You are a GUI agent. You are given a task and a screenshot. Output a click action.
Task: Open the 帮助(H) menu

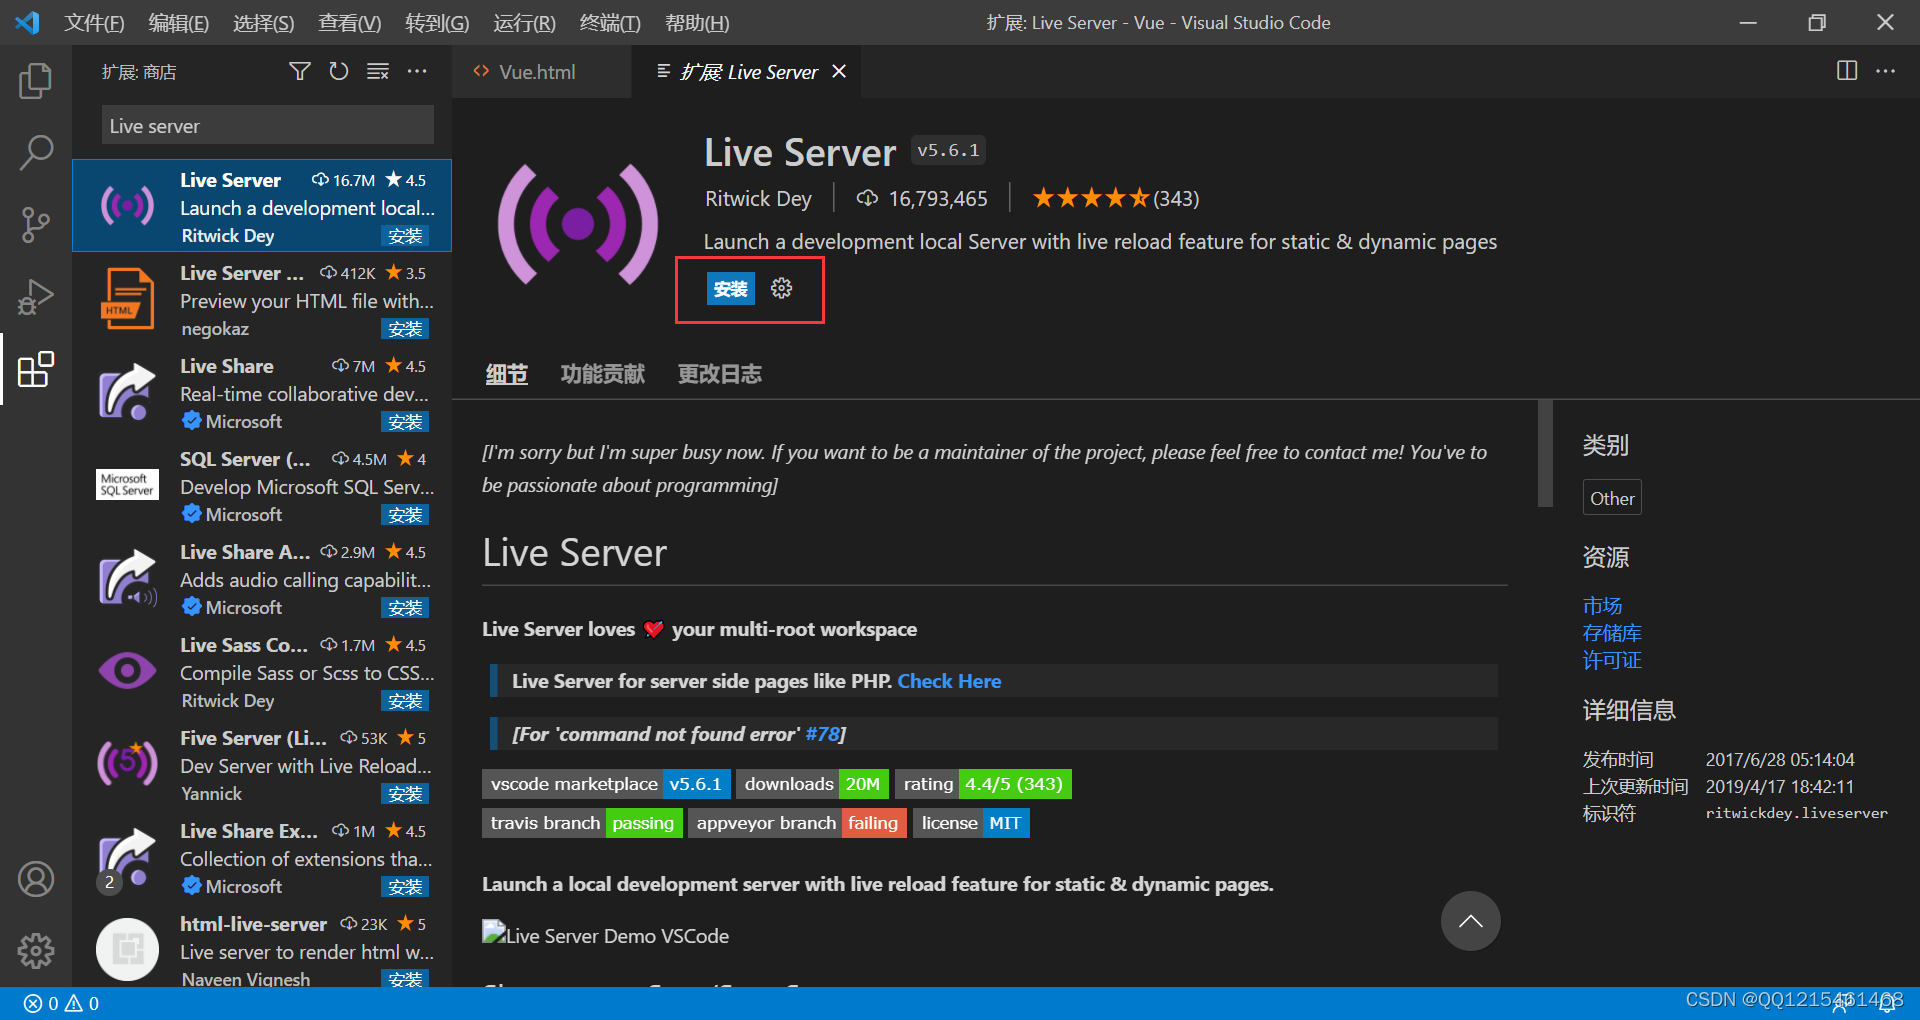697,22
